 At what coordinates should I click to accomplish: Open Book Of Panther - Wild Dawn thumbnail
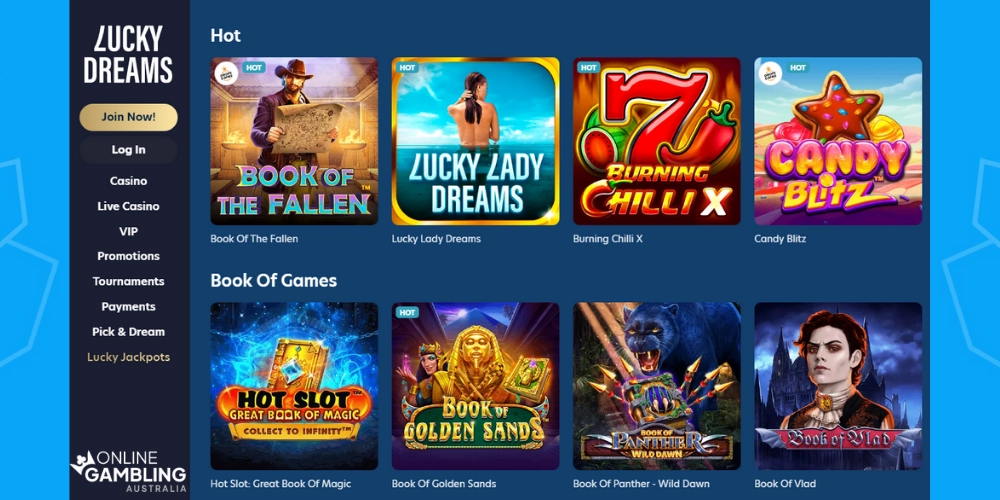point(657,386)
